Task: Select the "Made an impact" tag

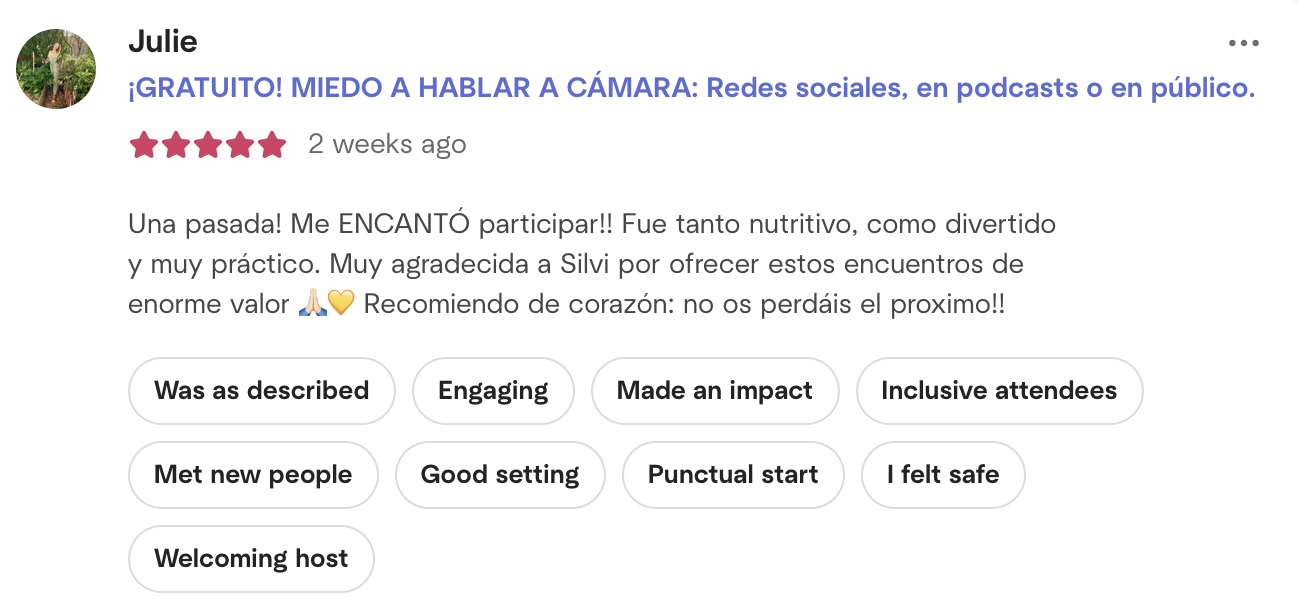Action: pyautogui.click(x=714, y=390)
